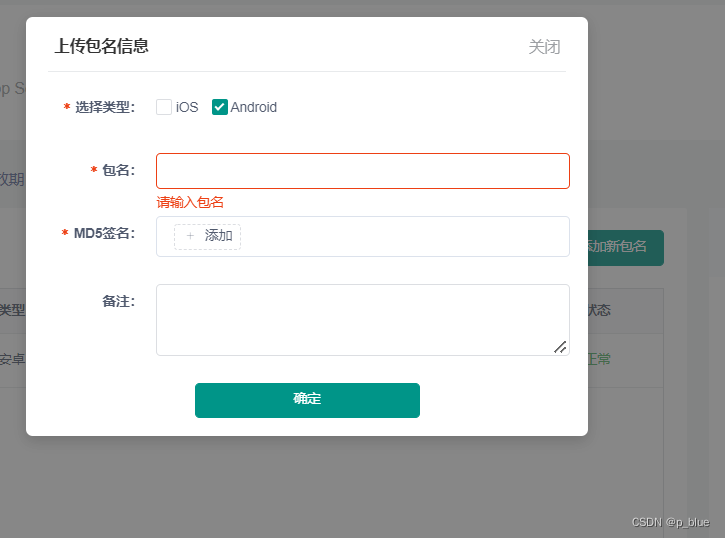Click the 确定 confirm button
Image resolution: width=725 pixels, height=538 pixels.
[x=307, y=400]
